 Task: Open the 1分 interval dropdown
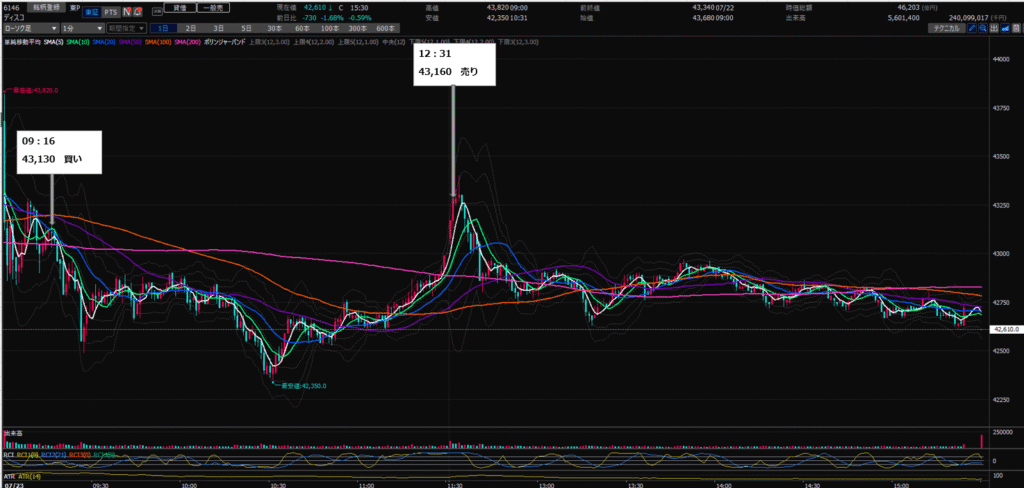(x=82, y=28)
